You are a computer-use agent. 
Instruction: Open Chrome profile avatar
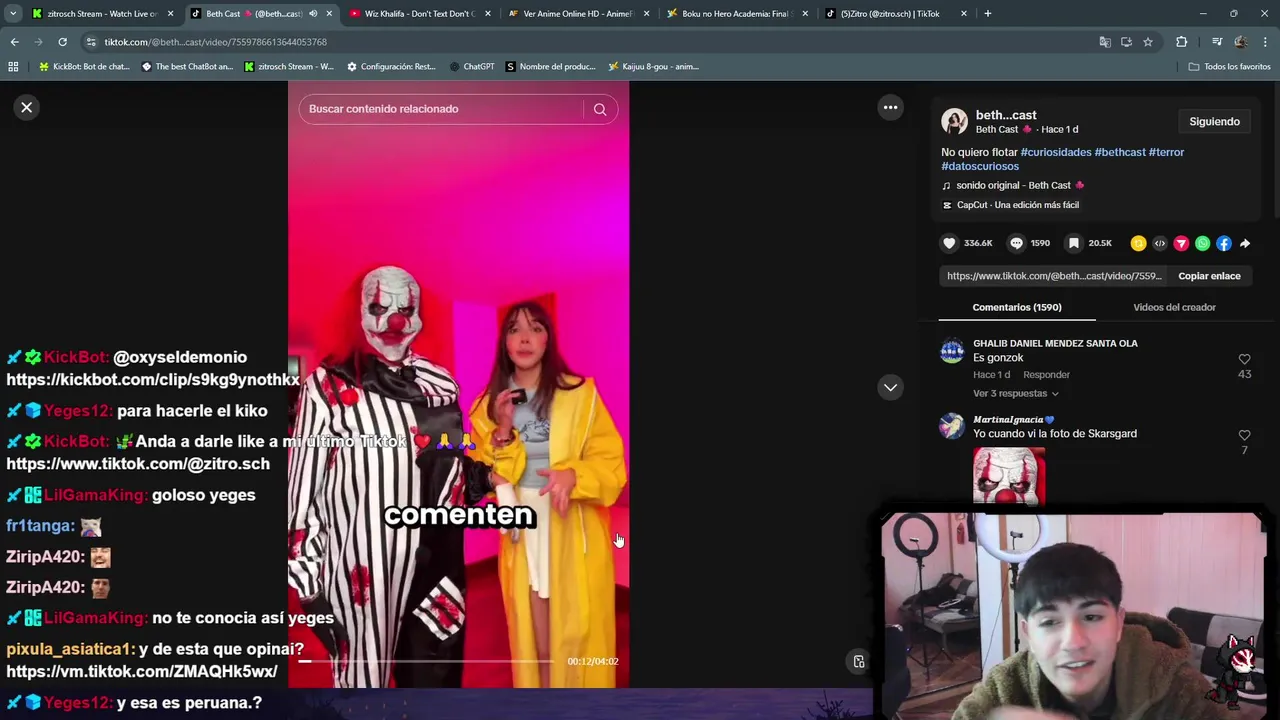pyautogui.click(x=1241, y=42)
